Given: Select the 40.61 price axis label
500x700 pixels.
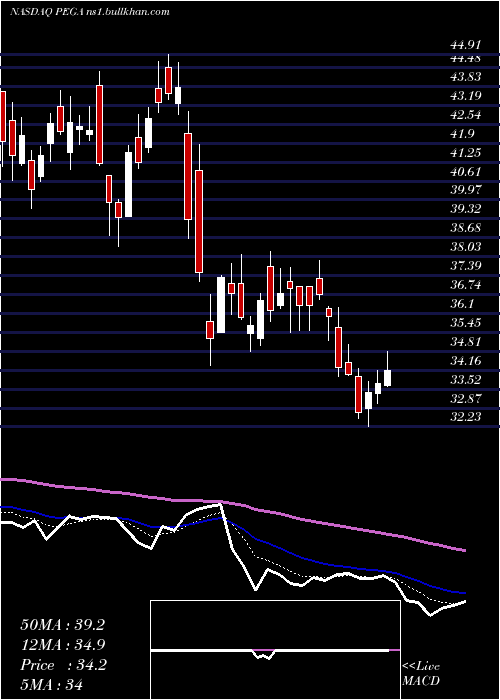Looking at the screenshot, I should pyautogui.click(x=465, y=171).
